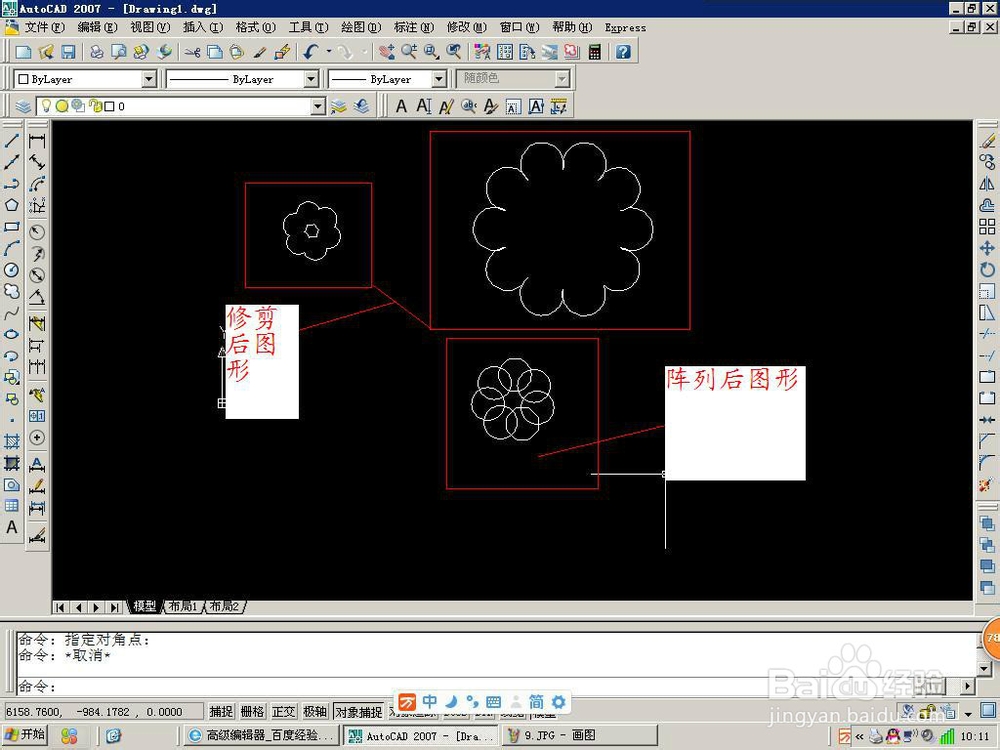Select the Line tool in Draw toolbar
Viewport: 1000px width, 750px height.
coord(11,140)
